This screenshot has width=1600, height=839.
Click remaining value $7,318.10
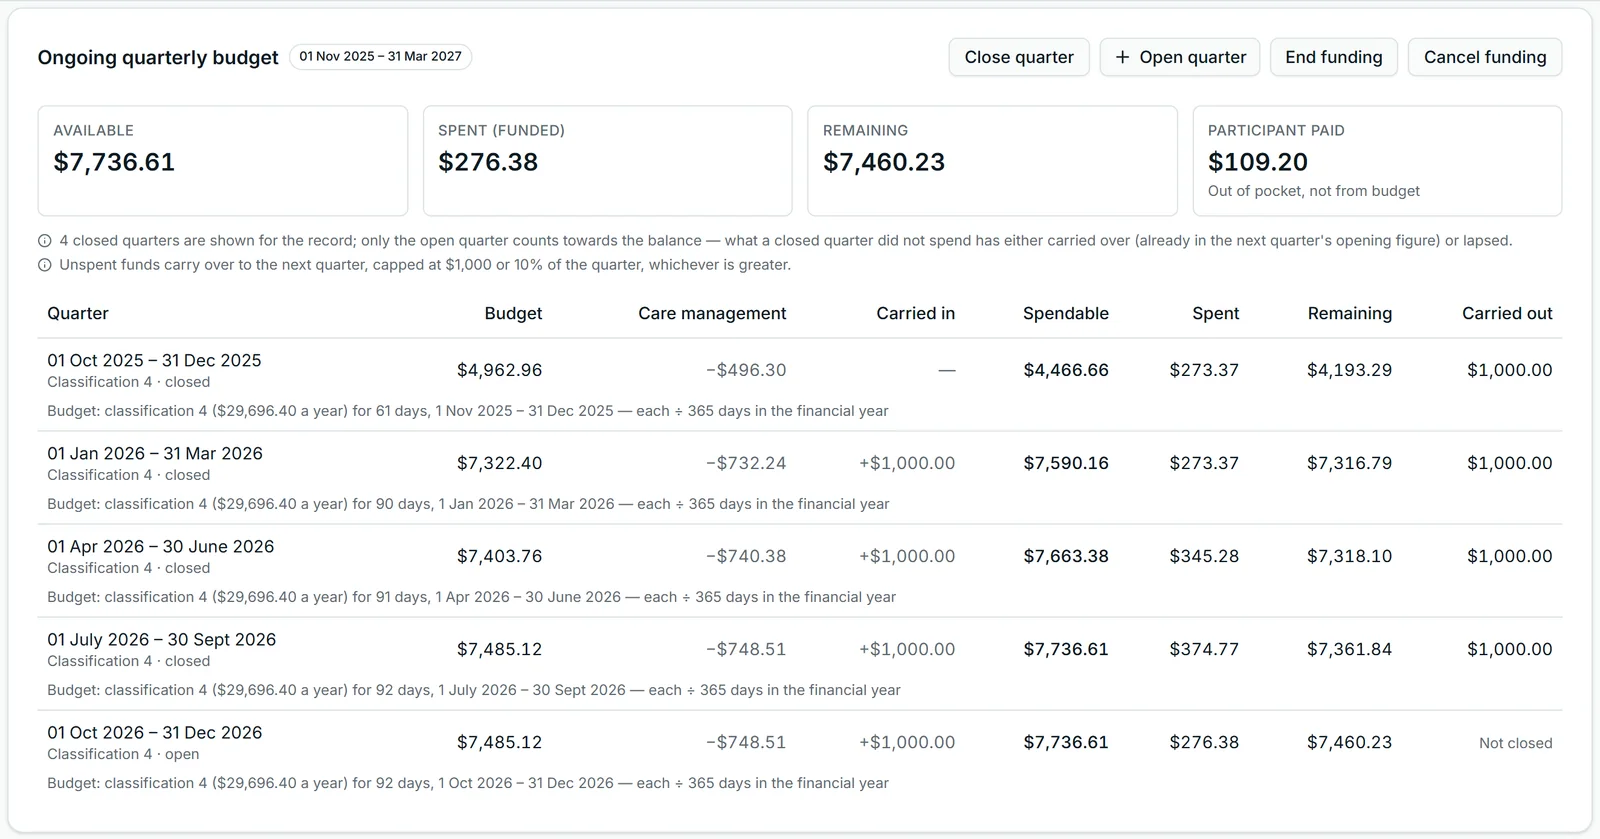click(x=1350, y=556)
